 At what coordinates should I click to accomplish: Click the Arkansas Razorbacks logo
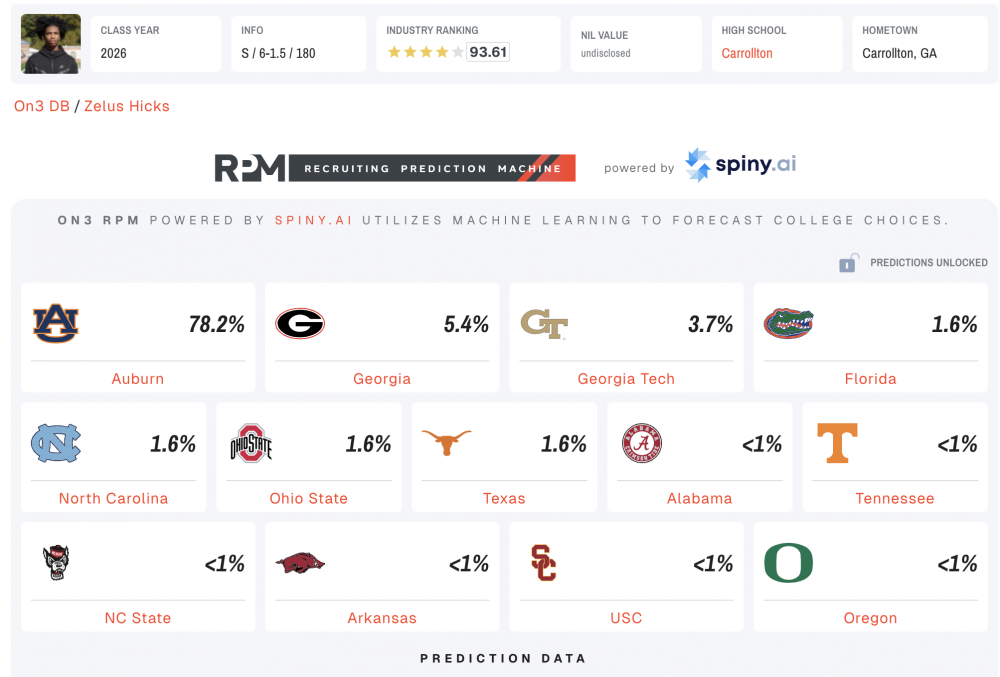pos(300,563)
